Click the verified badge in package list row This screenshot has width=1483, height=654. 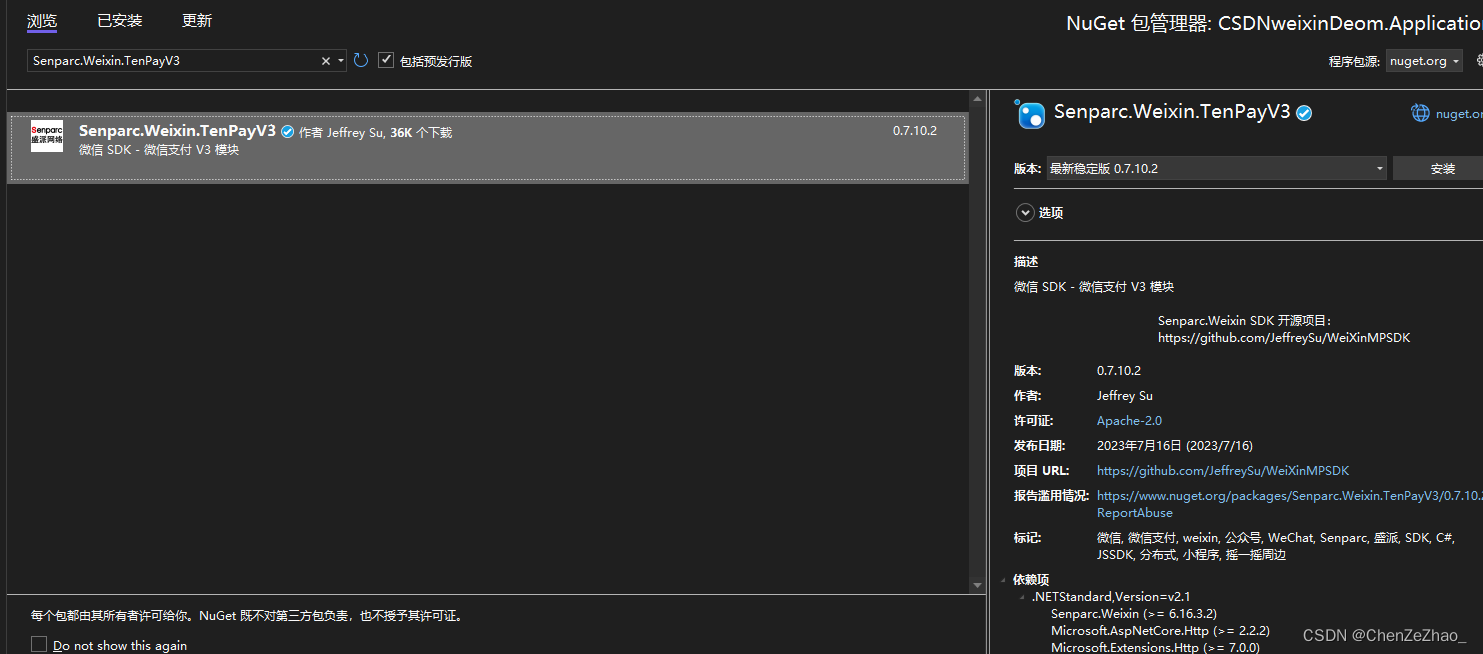click(288, 132)
